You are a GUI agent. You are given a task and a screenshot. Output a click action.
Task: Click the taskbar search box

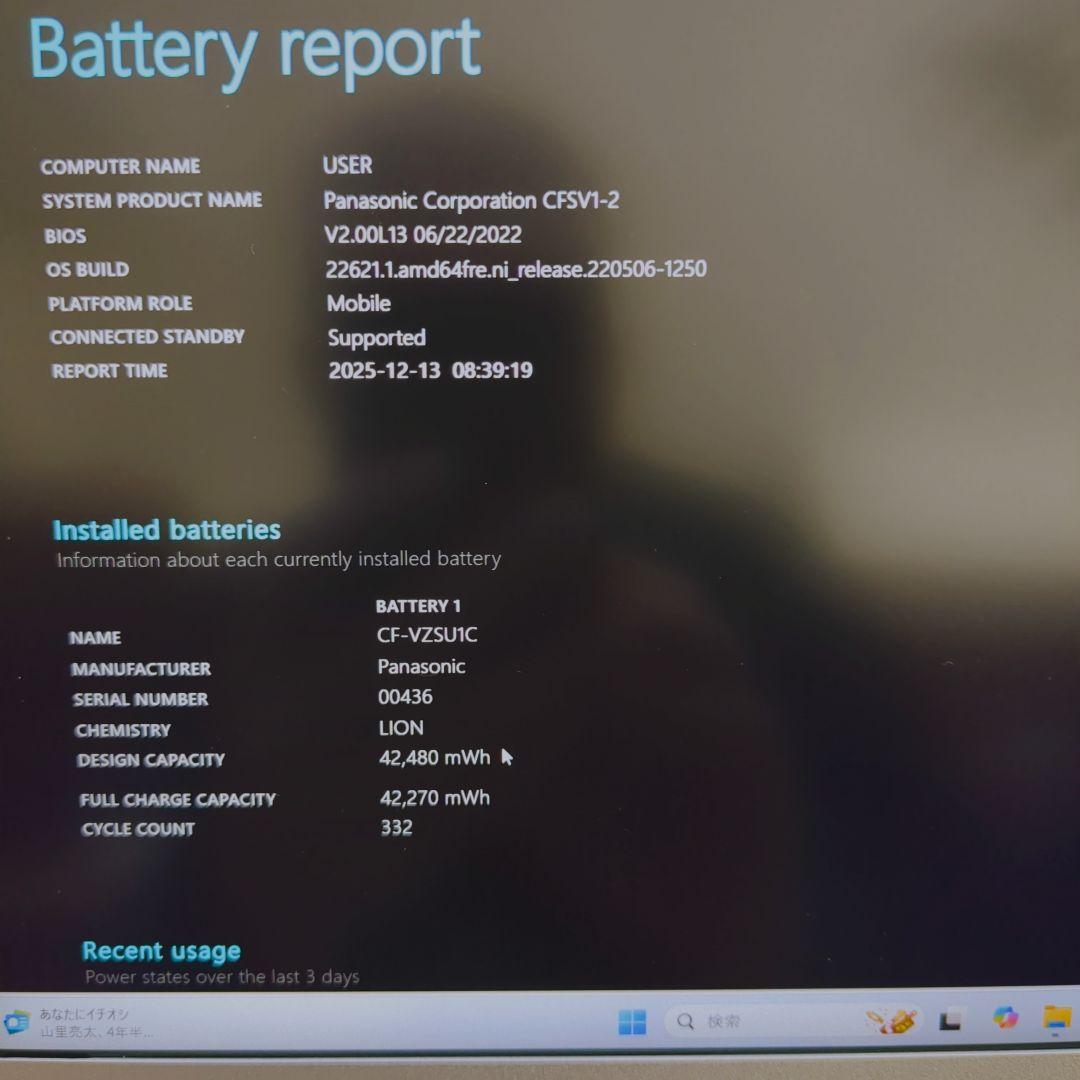760,1021
